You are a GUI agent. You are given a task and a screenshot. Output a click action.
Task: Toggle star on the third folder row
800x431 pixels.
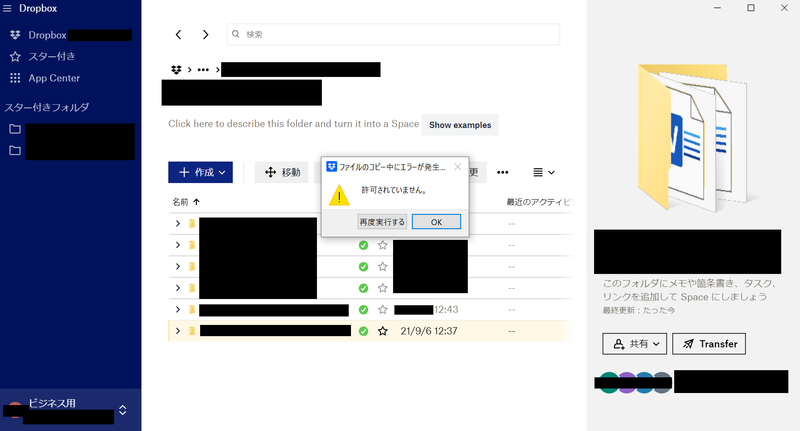[x=383, y=267]
